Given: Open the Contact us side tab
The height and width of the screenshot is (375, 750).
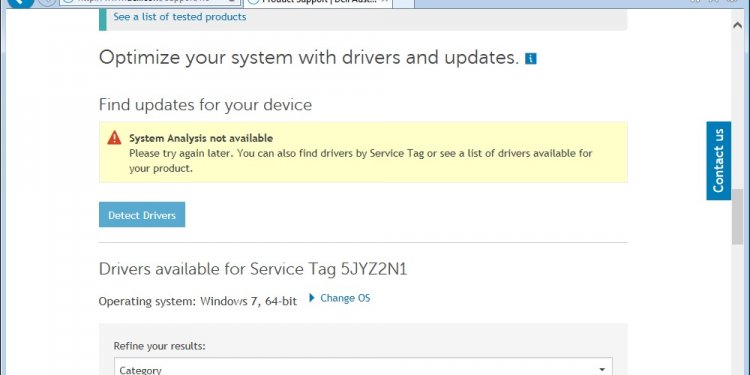Looking at the screenshot, I should [718, 161].
